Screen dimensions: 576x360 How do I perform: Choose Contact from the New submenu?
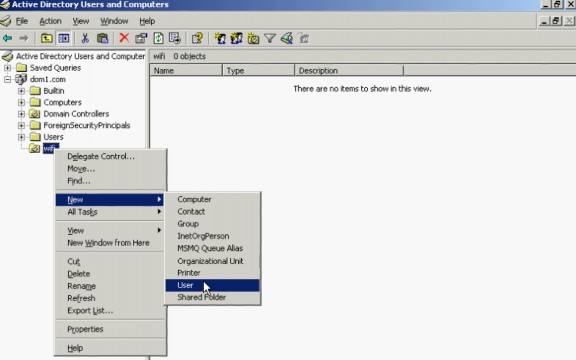212,212
